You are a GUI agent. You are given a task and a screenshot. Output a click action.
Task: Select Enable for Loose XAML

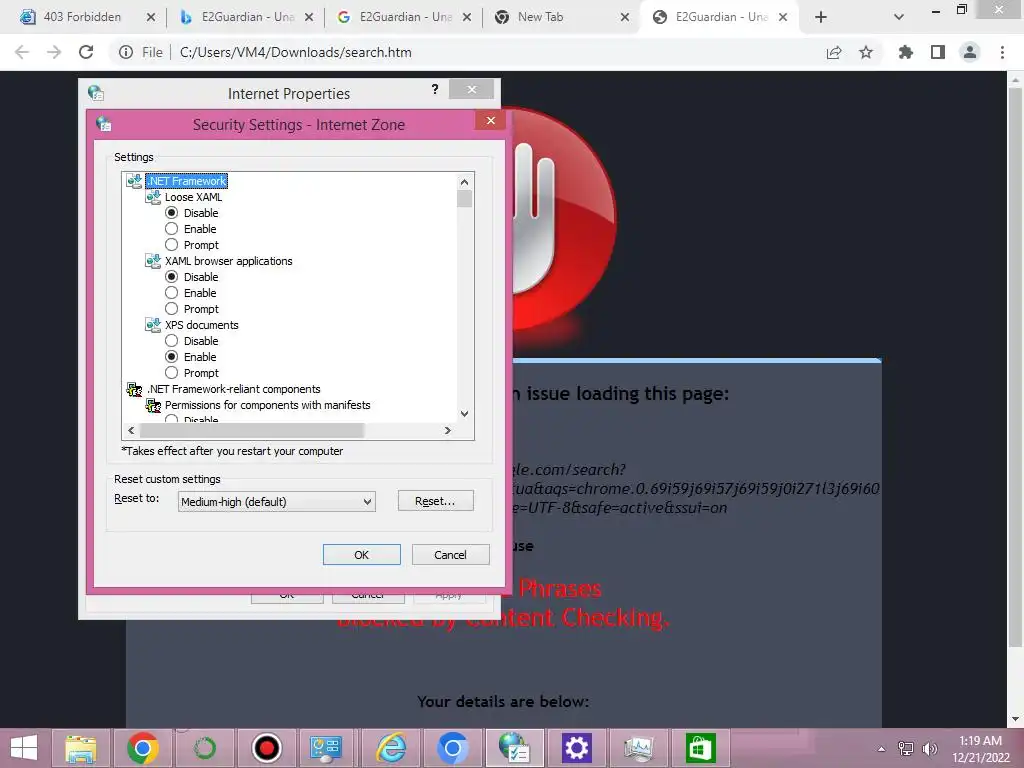(x=171, y=229)
